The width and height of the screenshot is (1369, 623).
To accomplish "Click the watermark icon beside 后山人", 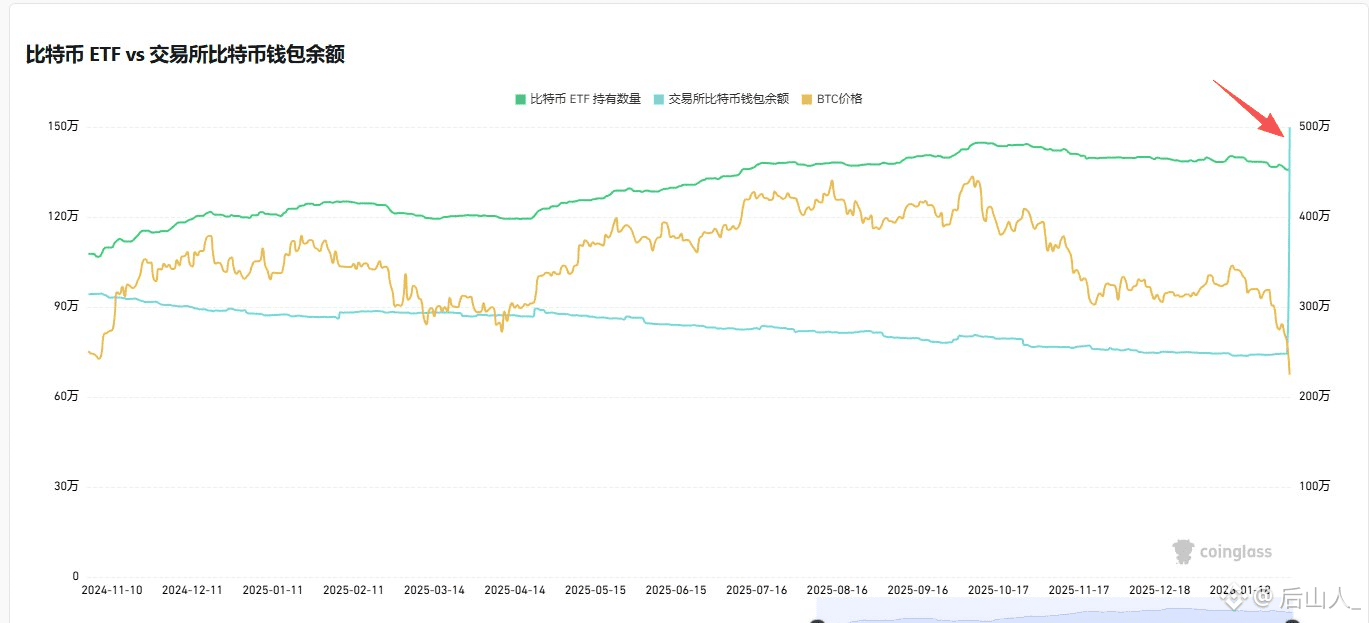I will [x=1236, y=598].
